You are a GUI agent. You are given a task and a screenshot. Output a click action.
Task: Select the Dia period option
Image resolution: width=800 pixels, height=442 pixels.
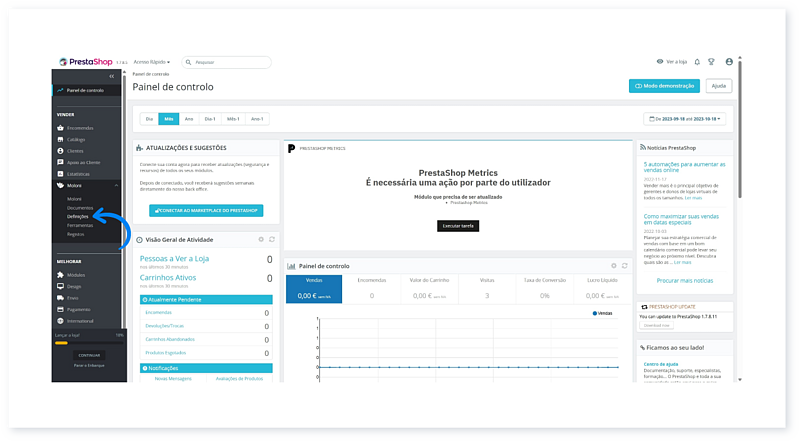tap(149, 118)
